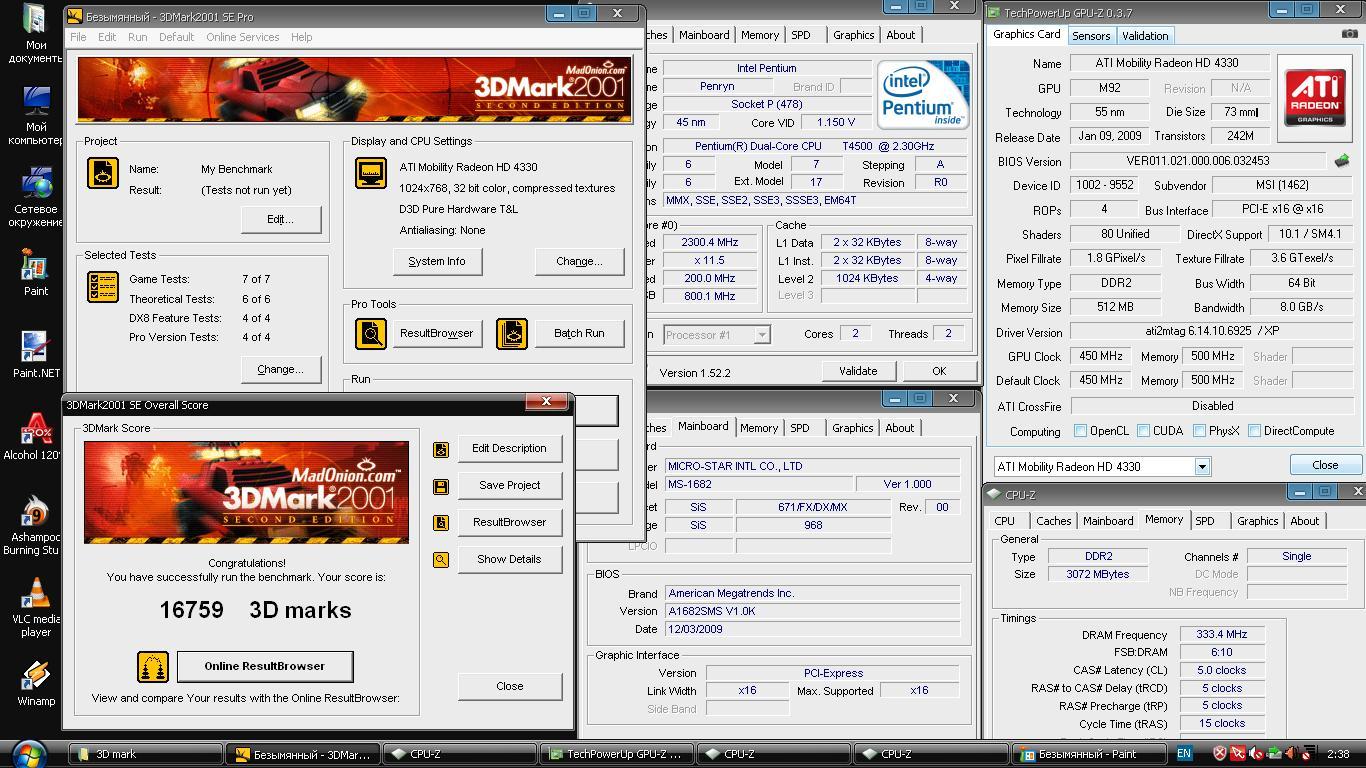1366x768 pixels.
Task: Switch to Безымянный - Paint taskbar button
Action: (x=1088, y=754)
